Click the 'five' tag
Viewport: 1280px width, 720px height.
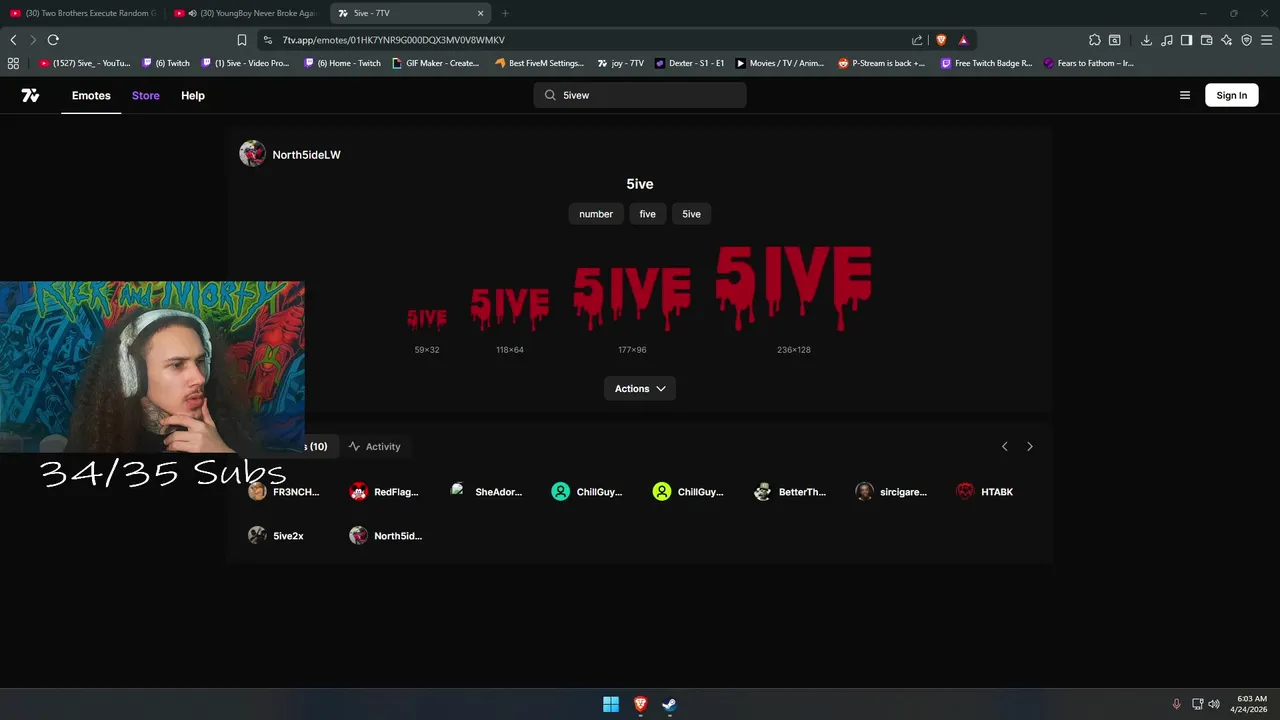pyautogui.click(x=648, y=214)
